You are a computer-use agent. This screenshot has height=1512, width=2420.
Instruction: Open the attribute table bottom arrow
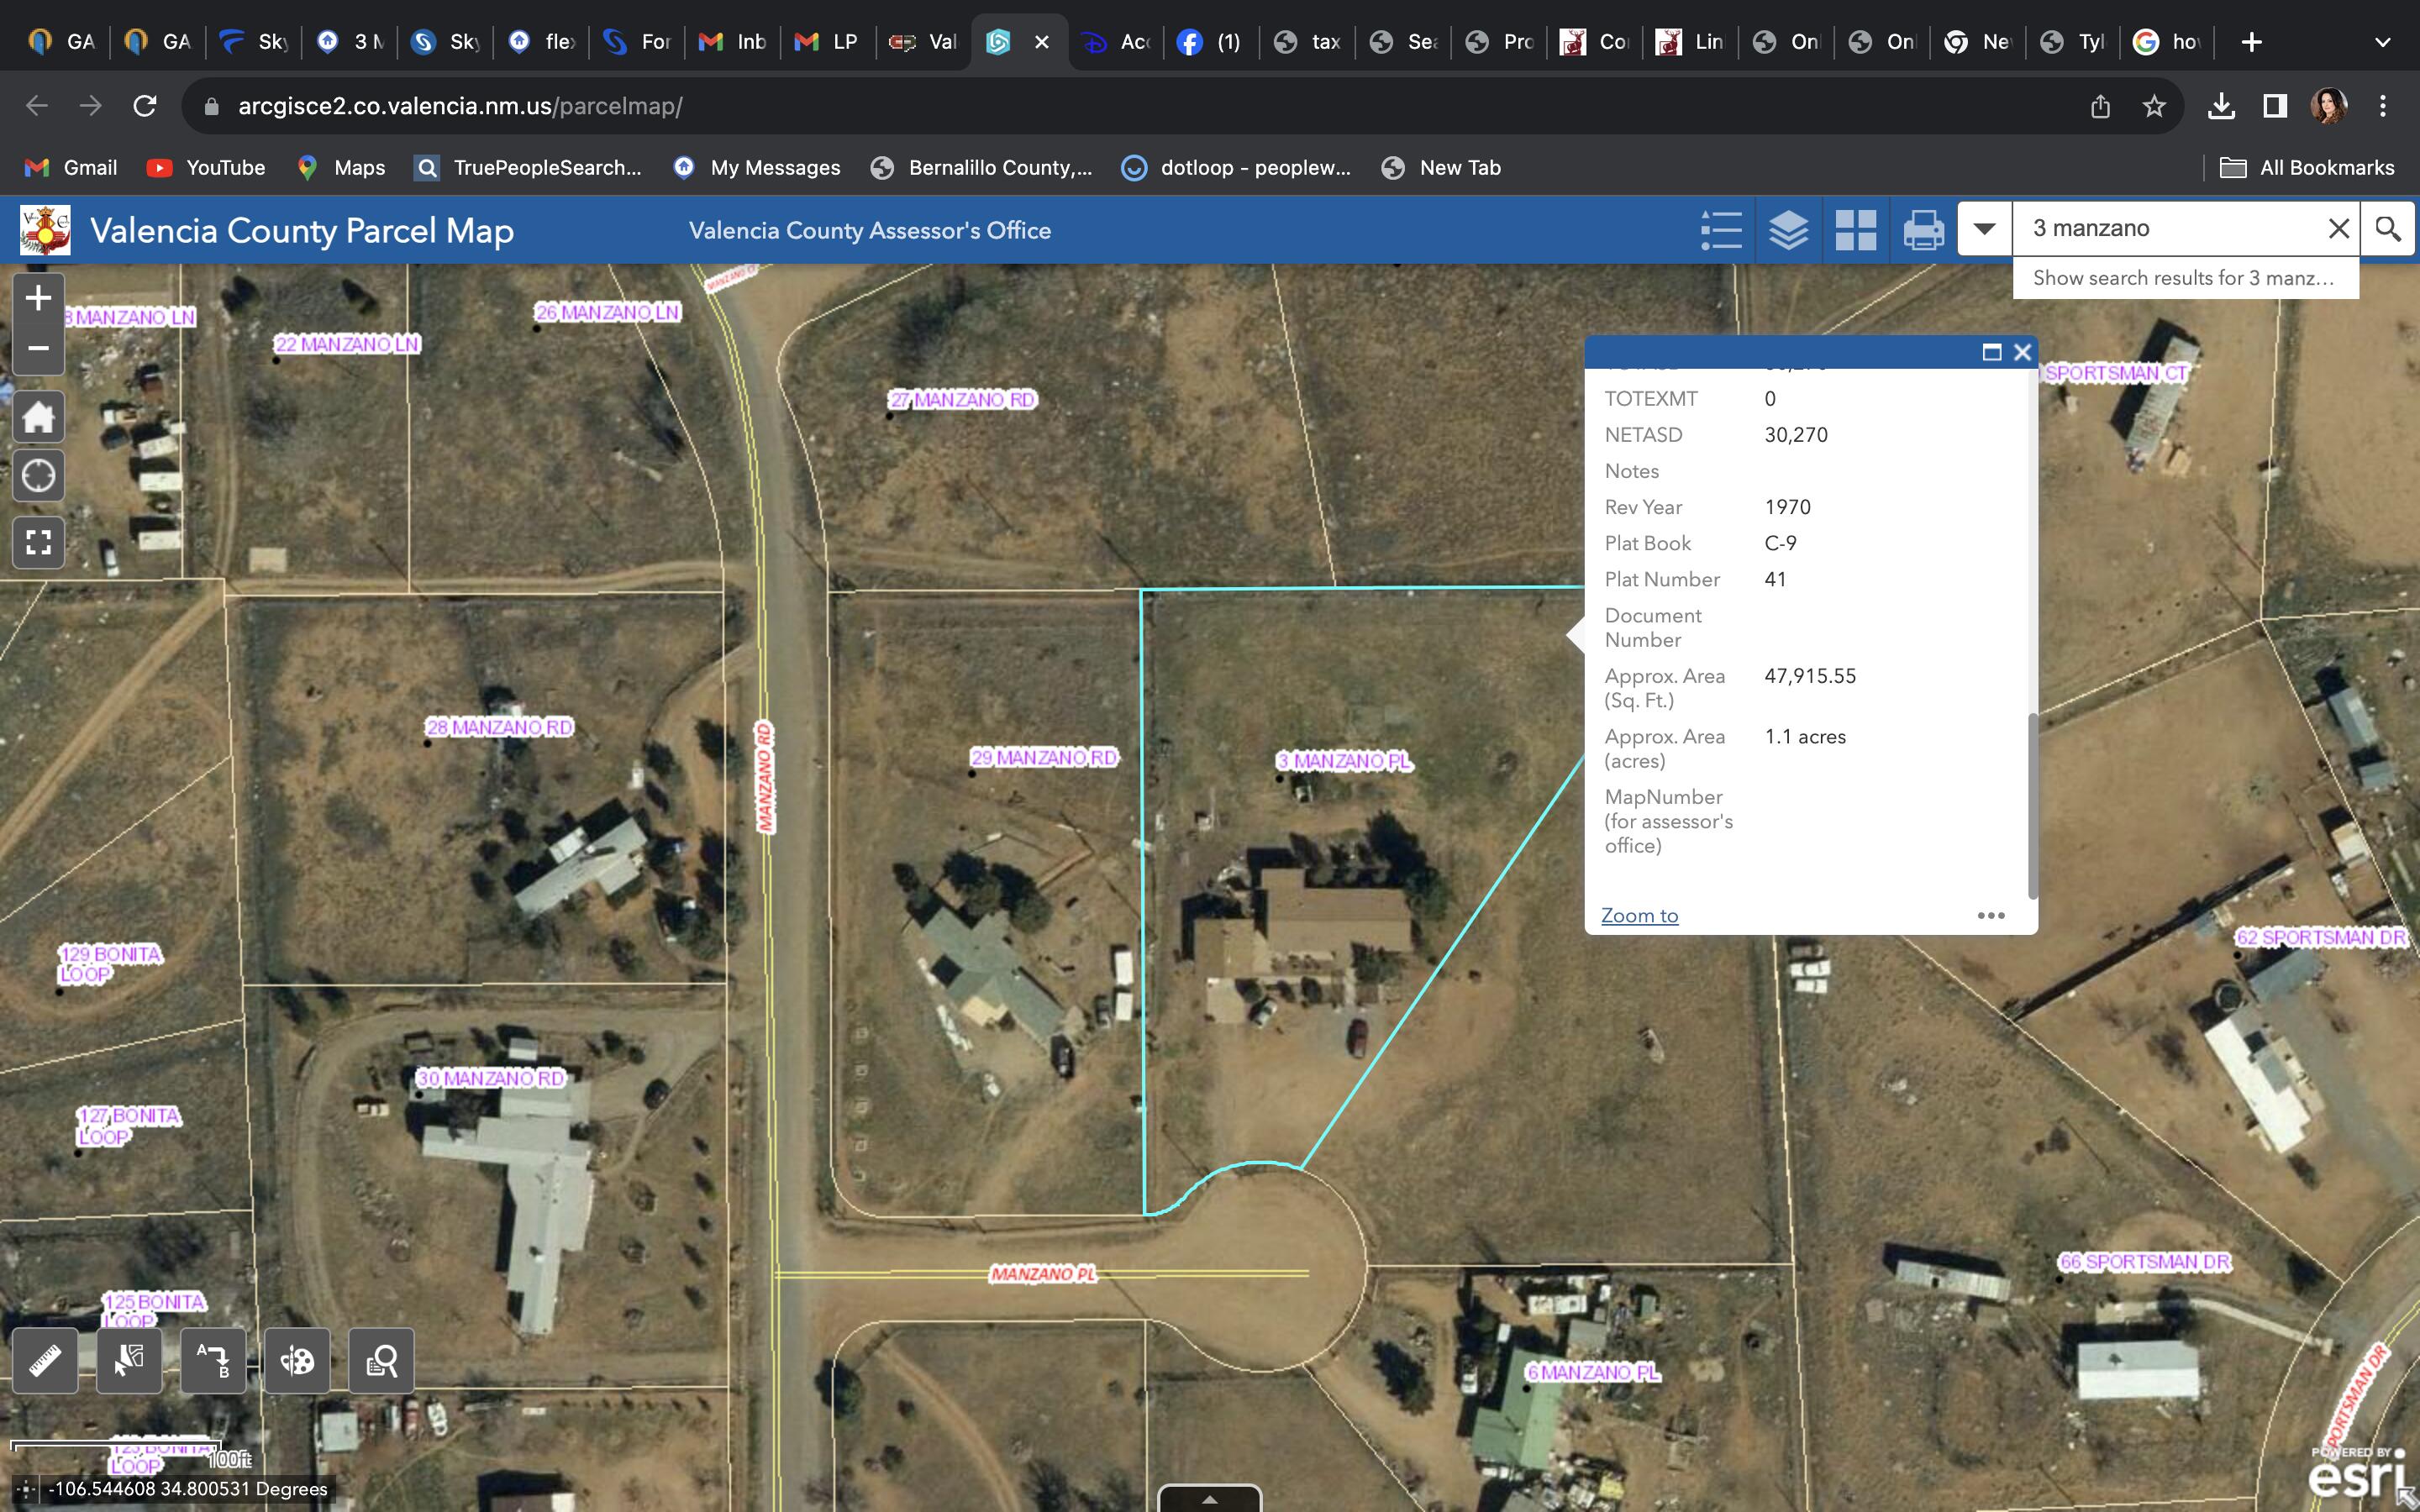(x=1209, y=1499)
